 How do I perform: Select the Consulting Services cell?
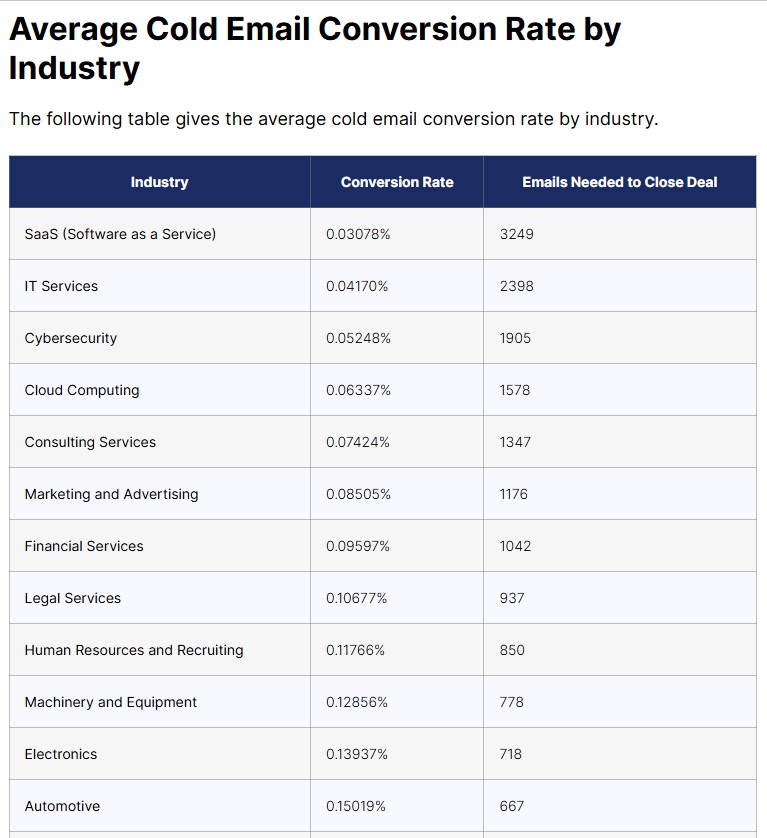(90, 442)
